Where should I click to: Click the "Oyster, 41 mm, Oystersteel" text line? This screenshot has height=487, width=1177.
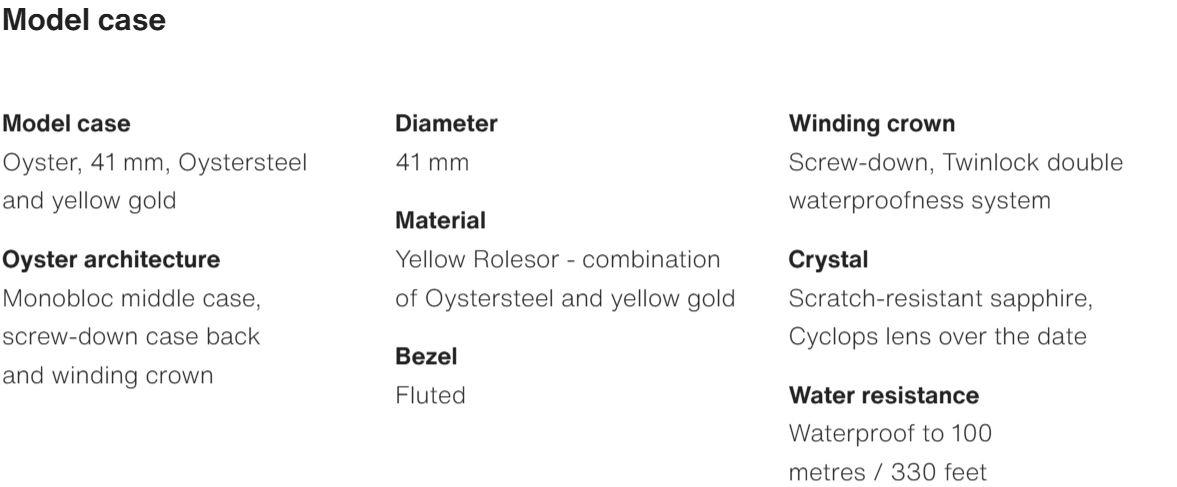click(155, 162)
